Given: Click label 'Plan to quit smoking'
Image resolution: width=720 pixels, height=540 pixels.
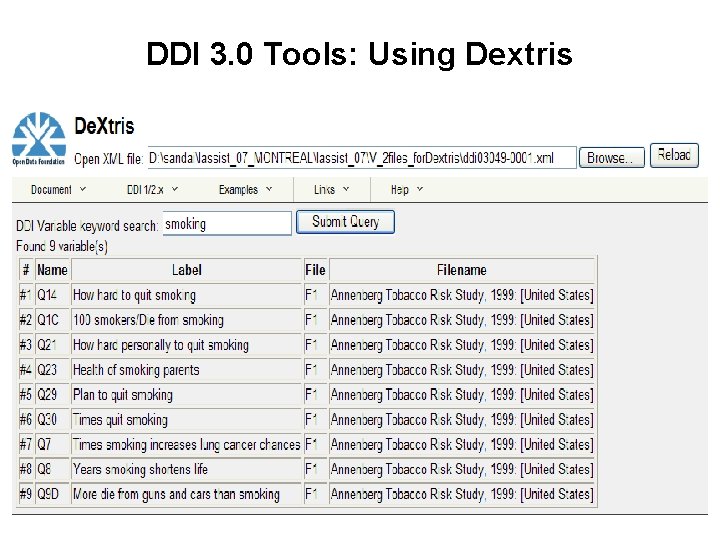Looking at the screenshot, I should (x=123, y=395).
